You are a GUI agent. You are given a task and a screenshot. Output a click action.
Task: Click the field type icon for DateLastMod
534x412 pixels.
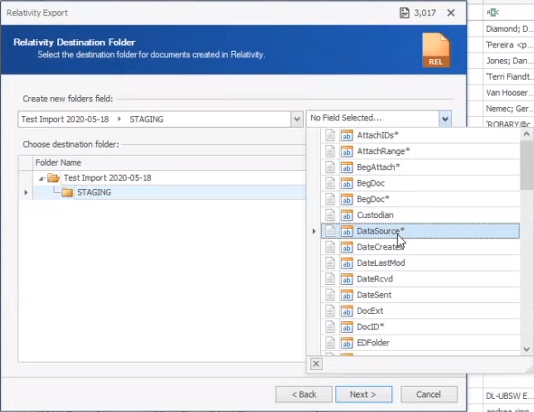(347, 263)
